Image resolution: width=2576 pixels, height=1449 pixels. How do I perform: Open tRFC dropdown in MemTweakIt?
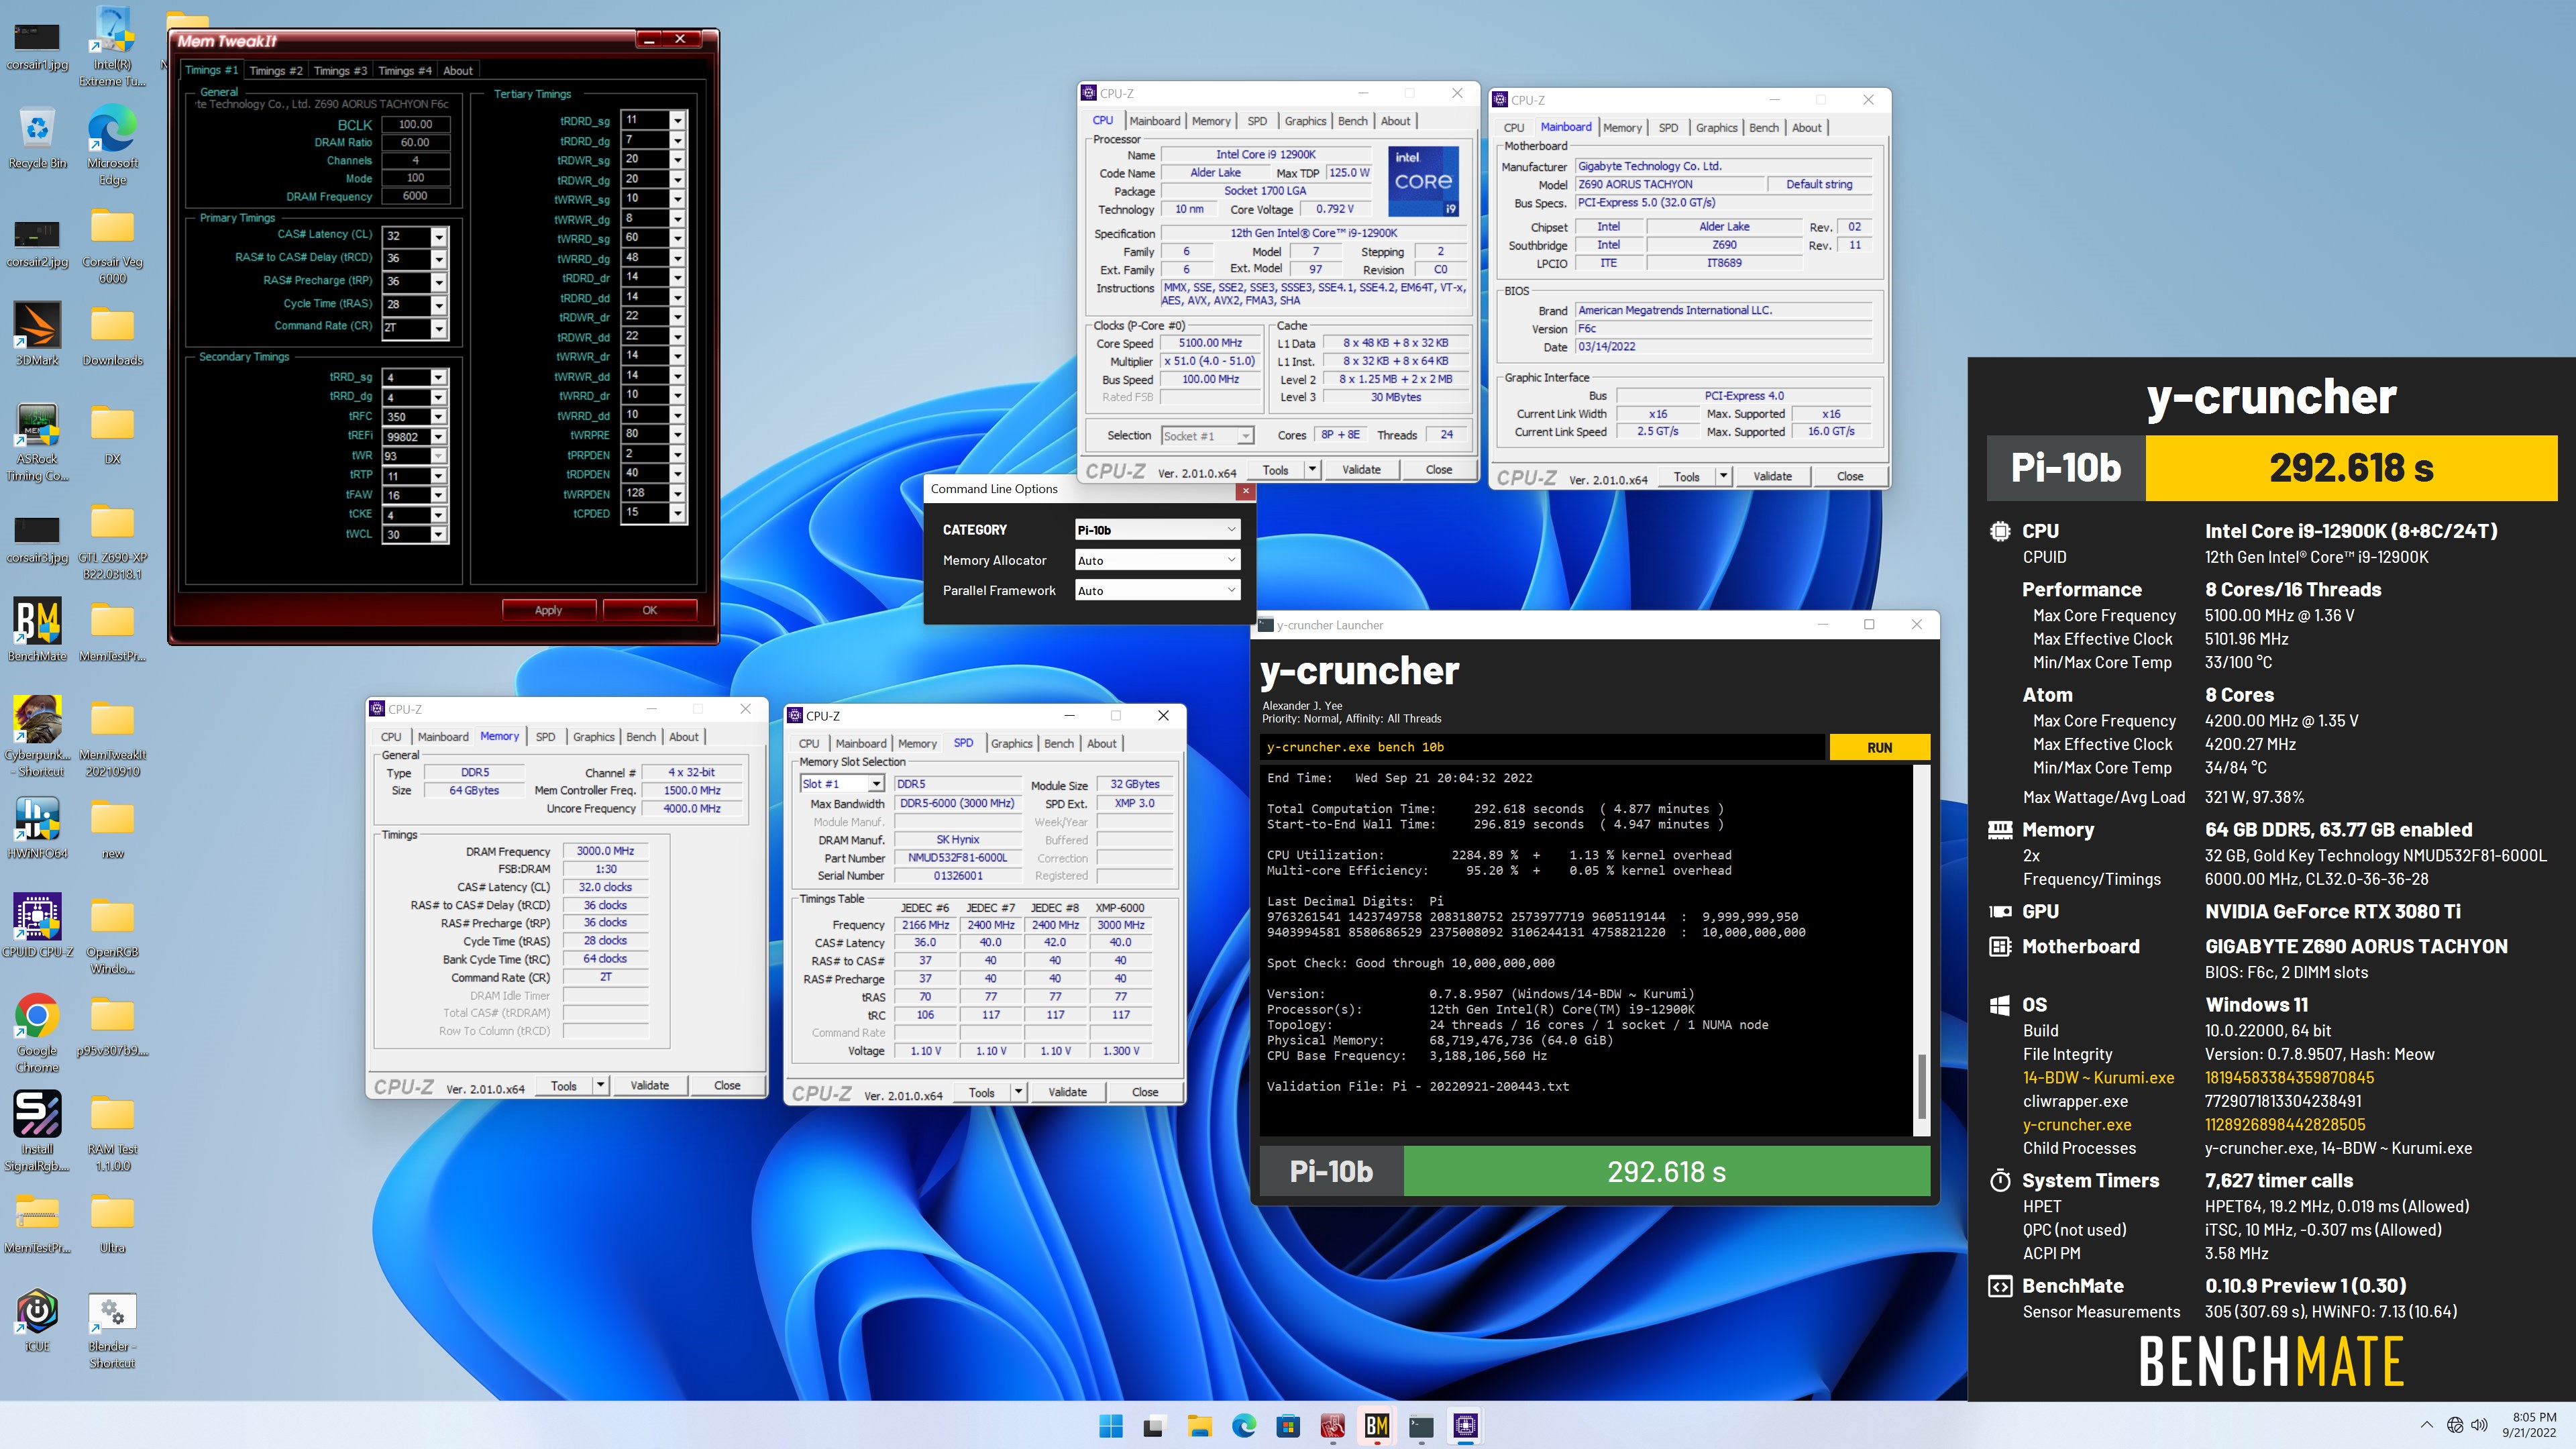[x=438, y=417]
